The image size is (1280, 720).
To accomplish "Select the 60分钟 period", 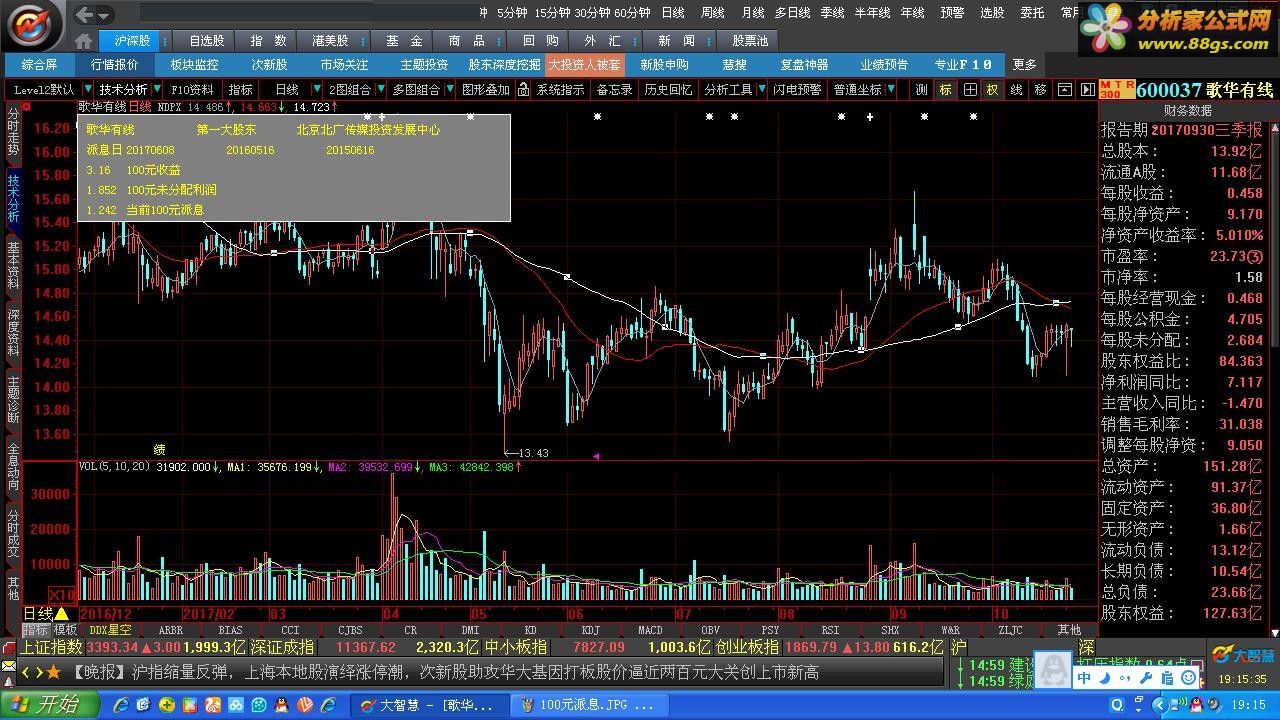I will [632, 13].
